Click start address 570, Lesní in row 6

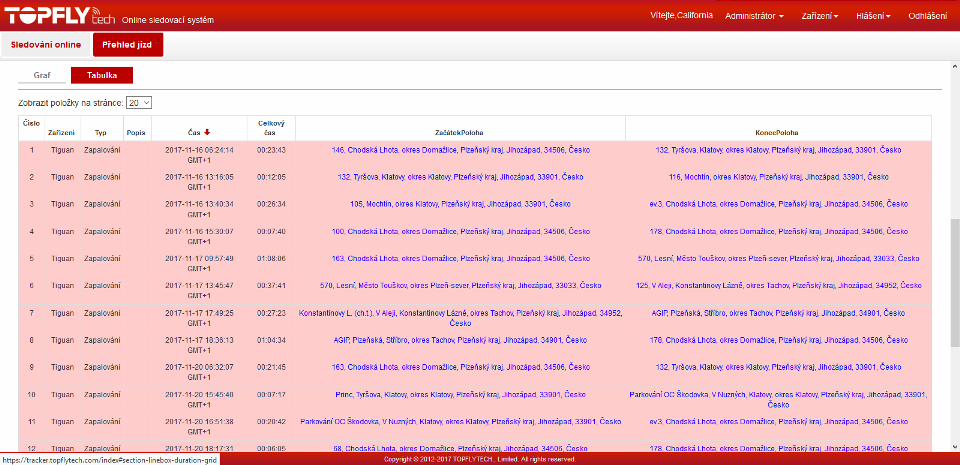(460, 285)
